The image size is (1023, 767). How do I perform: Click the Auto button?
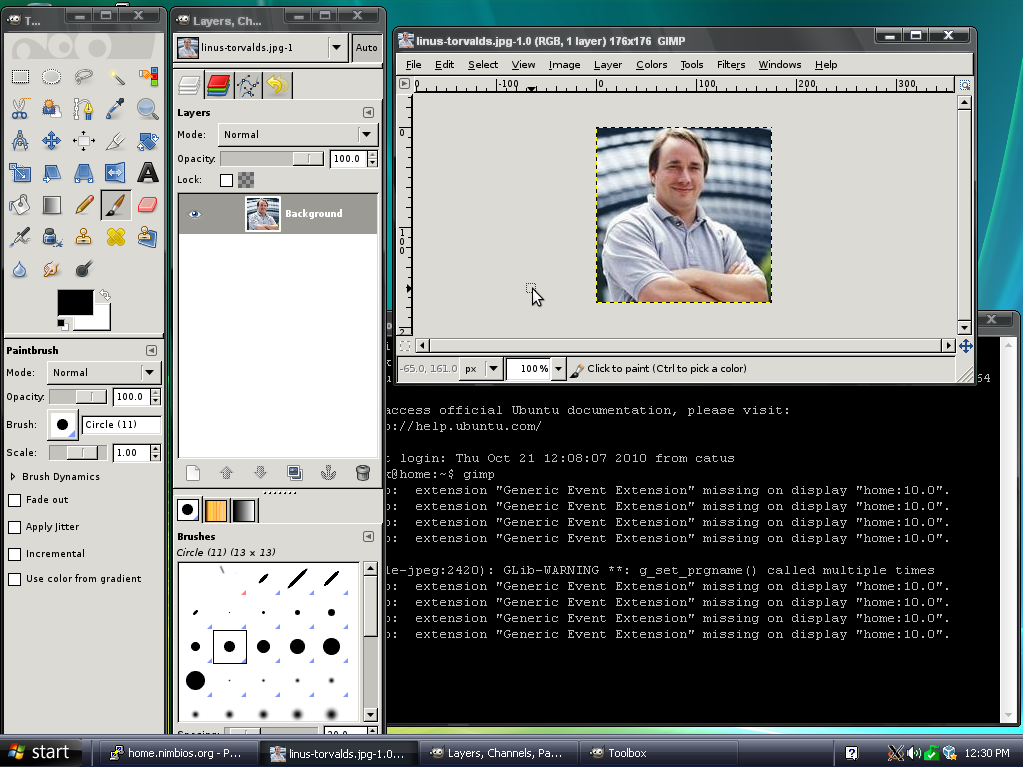pyautogui.click(x=366, y=48)
